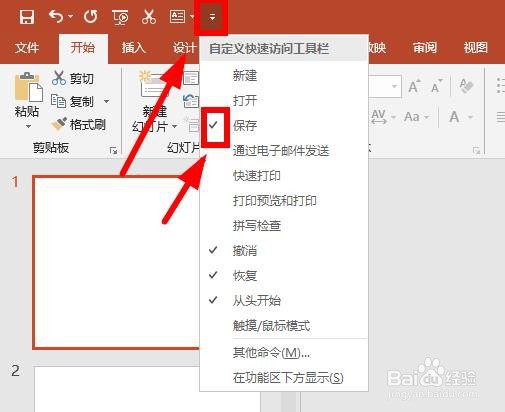Choose 在功能区下方显示(S)
The width and height of the screenshot is (505, 412).
coord(284,378)
